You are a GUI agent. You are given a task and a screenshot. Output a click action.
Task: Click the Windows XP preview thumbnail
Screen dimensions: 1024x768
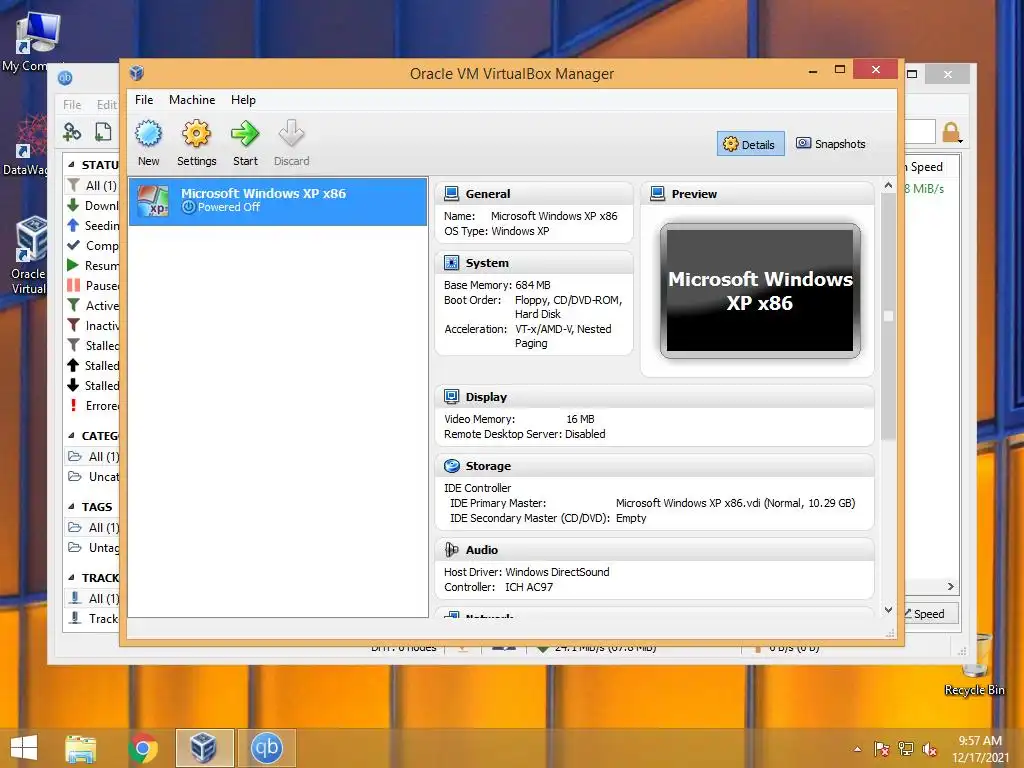[x=760, y=291]
